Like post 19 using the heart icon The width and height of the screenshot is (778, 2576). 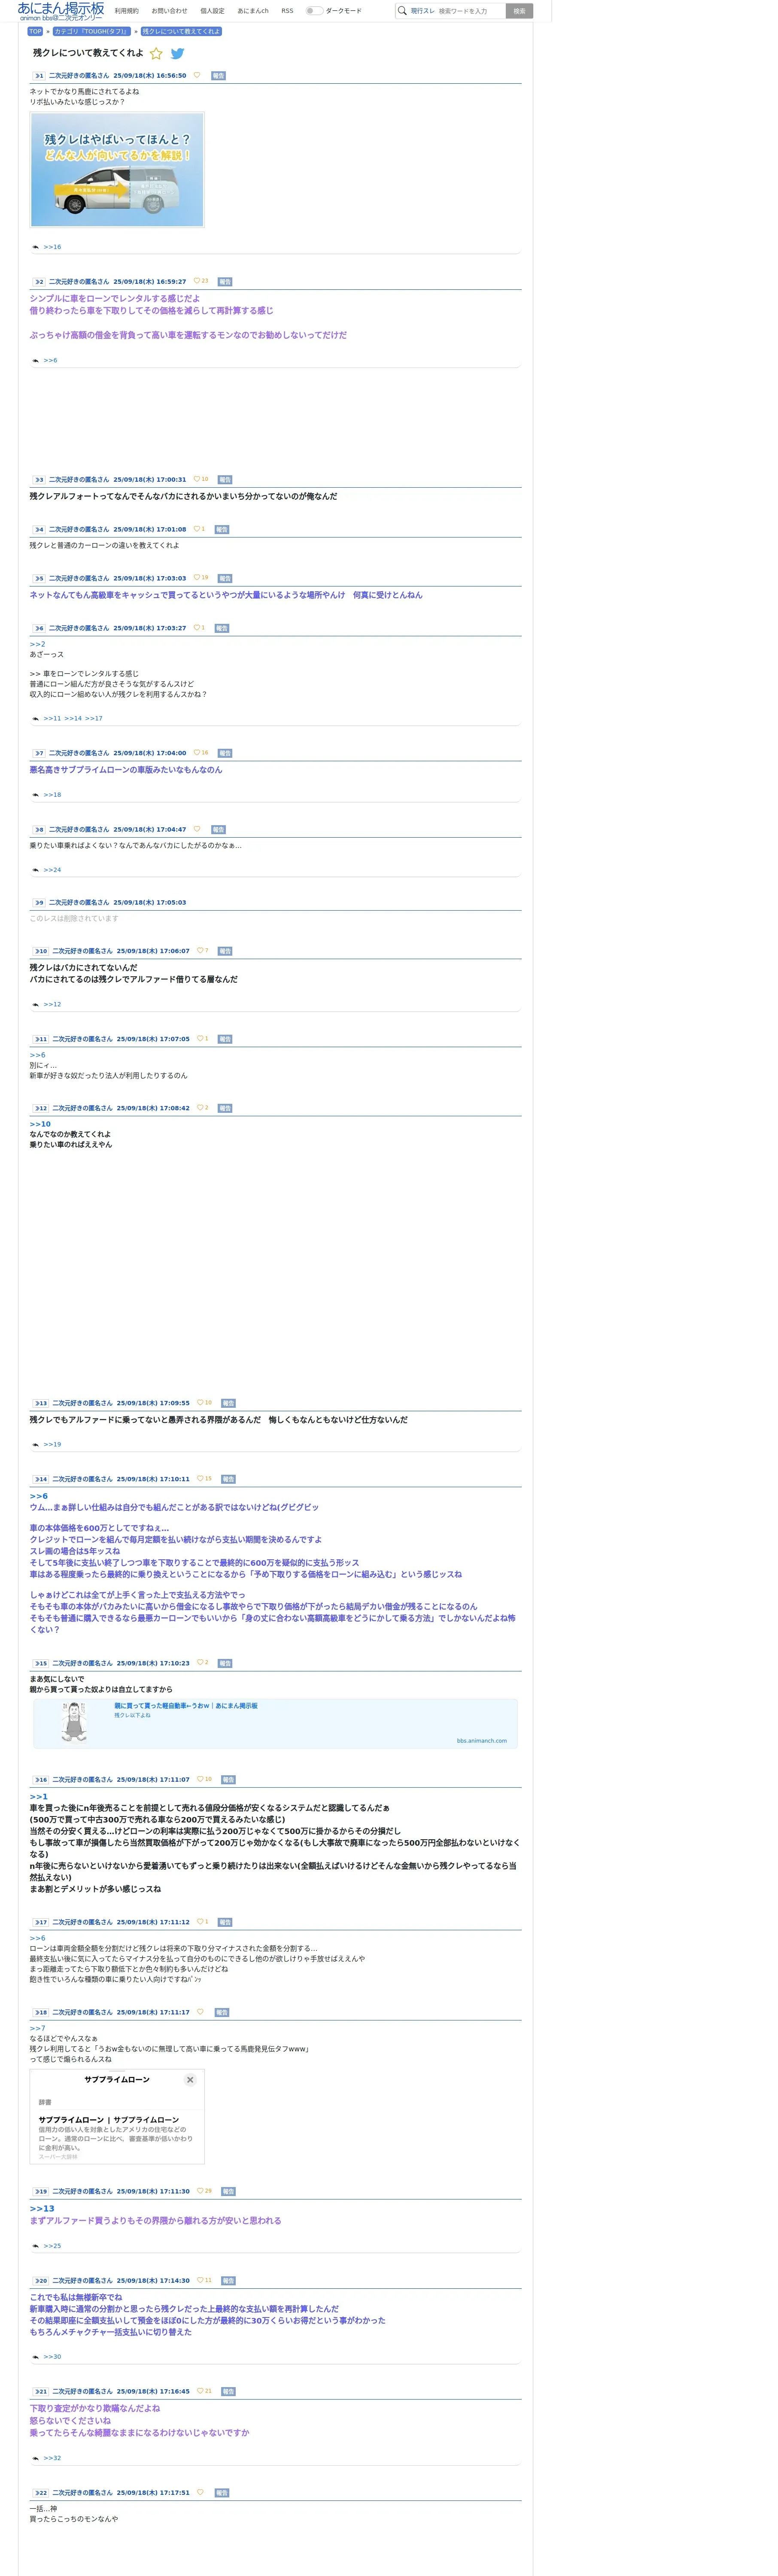point(200,2191)
